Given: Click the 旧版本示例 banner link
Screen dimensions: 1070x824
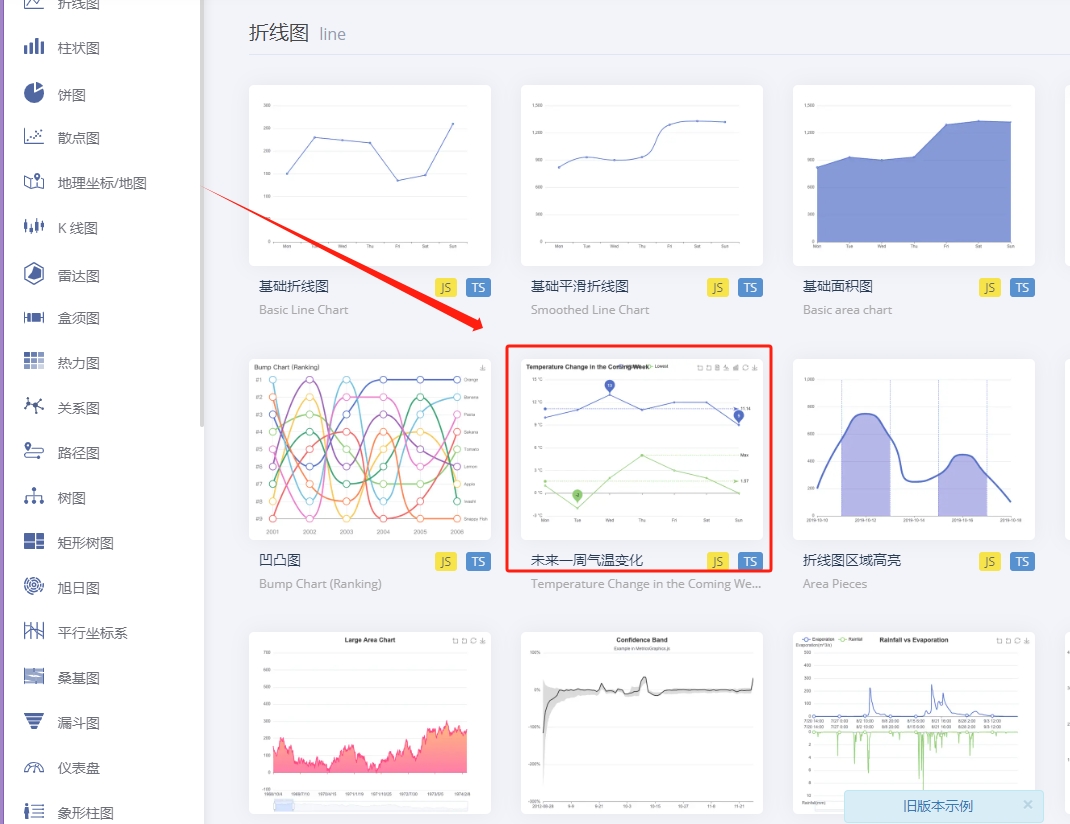Looking at the screenshot, I should (938, 806).
